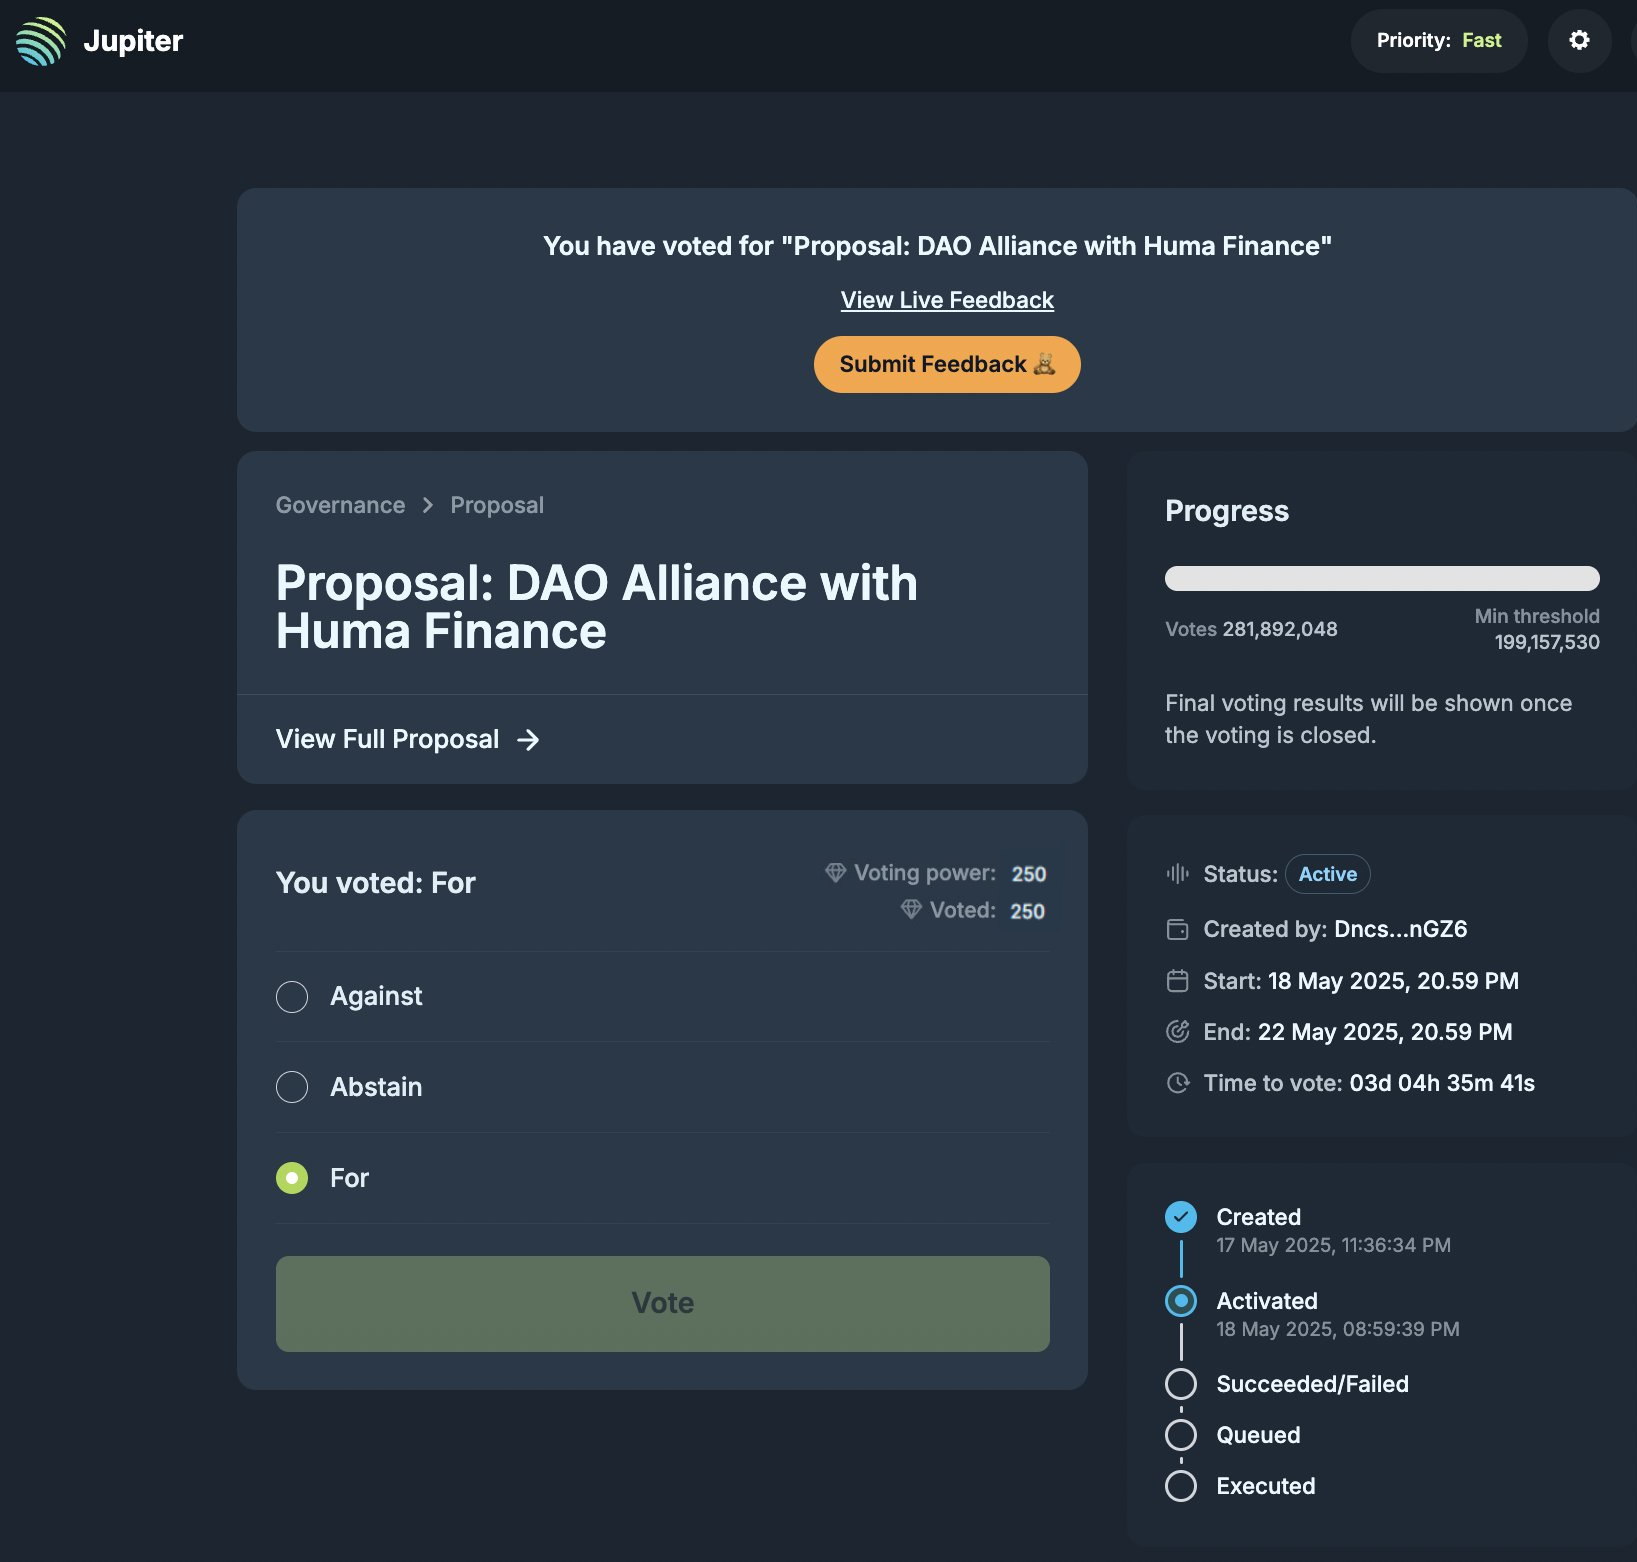This screenshot has height=1562, width=1637.
Task: Click the Proposal breadcrumb item
Action: [x=497, y=505]
